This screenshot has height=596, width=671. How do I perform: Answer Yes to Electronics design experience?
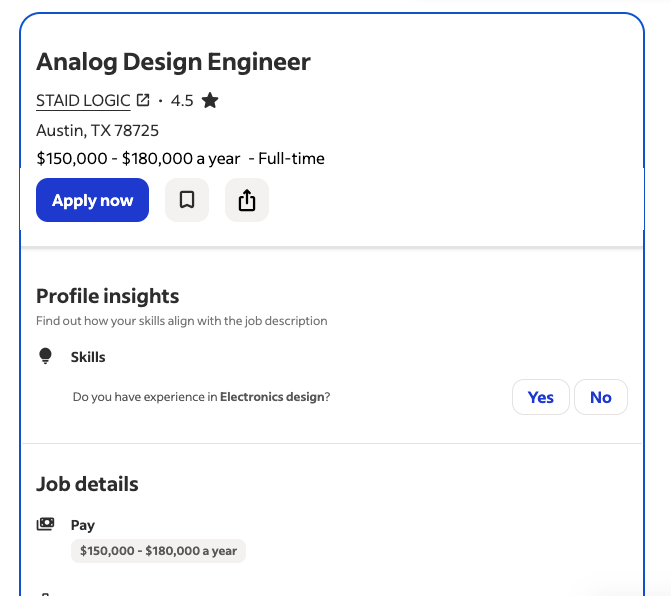[x=540, y=397]
